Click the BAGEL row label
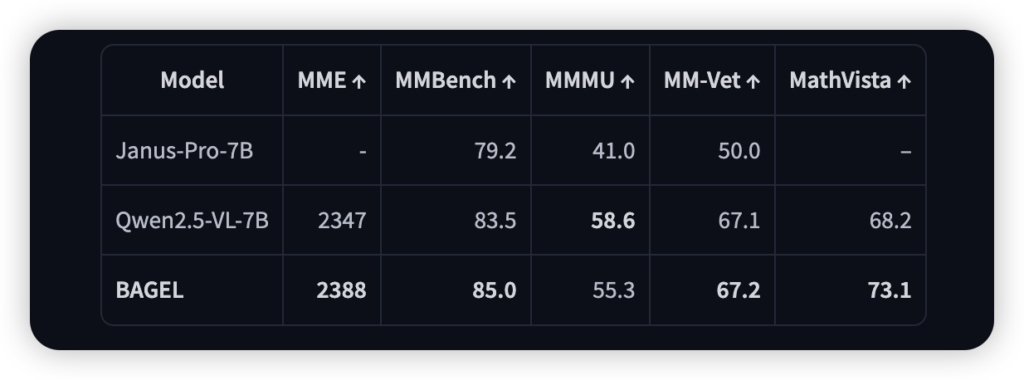1024x380 pixels. tap(150, 291)
